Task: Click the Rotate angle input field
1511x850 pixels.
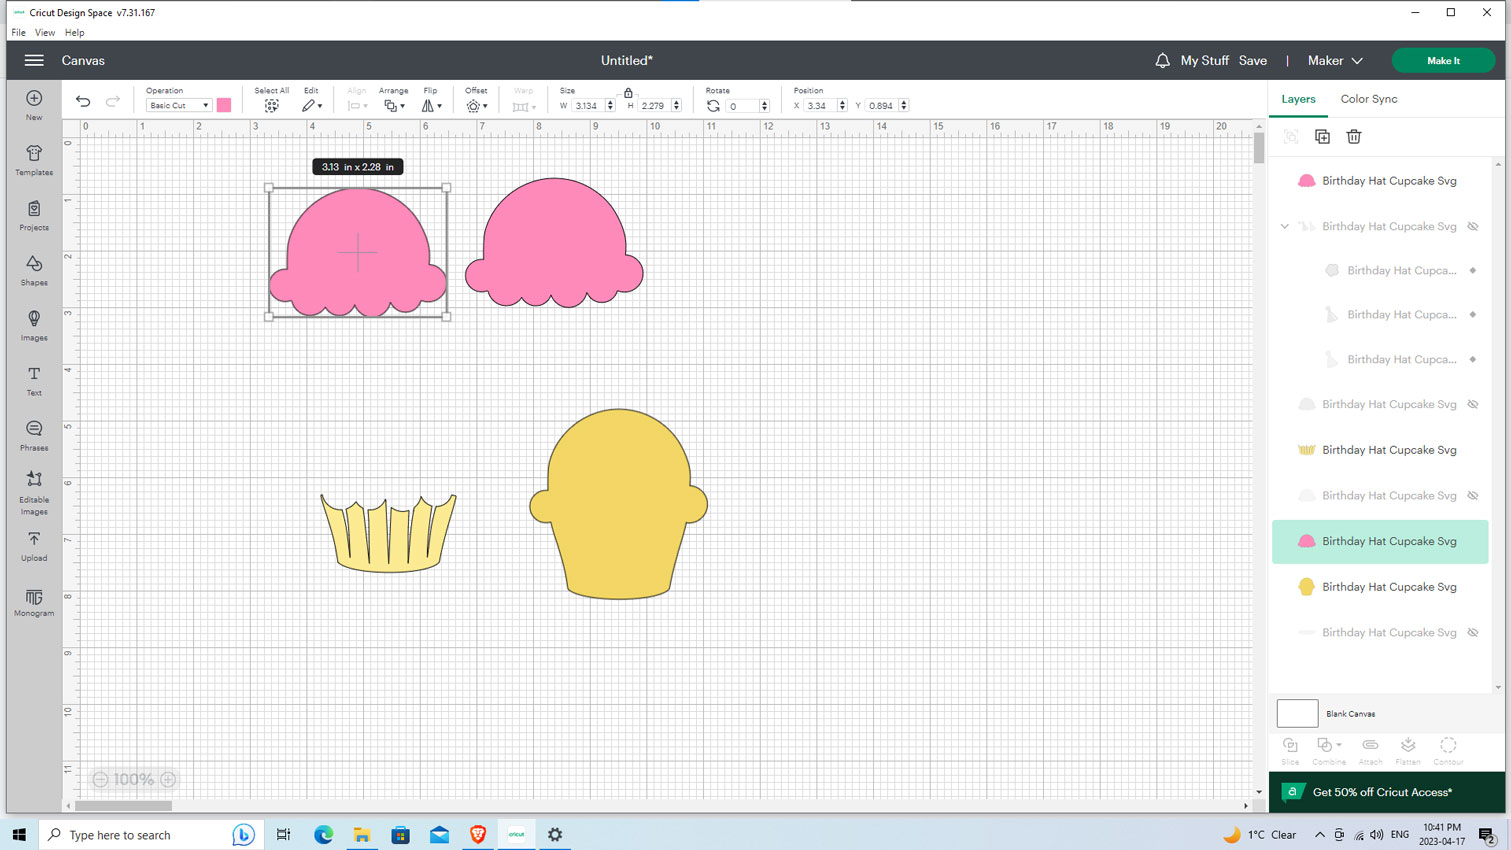Action: tap(742, 106)
